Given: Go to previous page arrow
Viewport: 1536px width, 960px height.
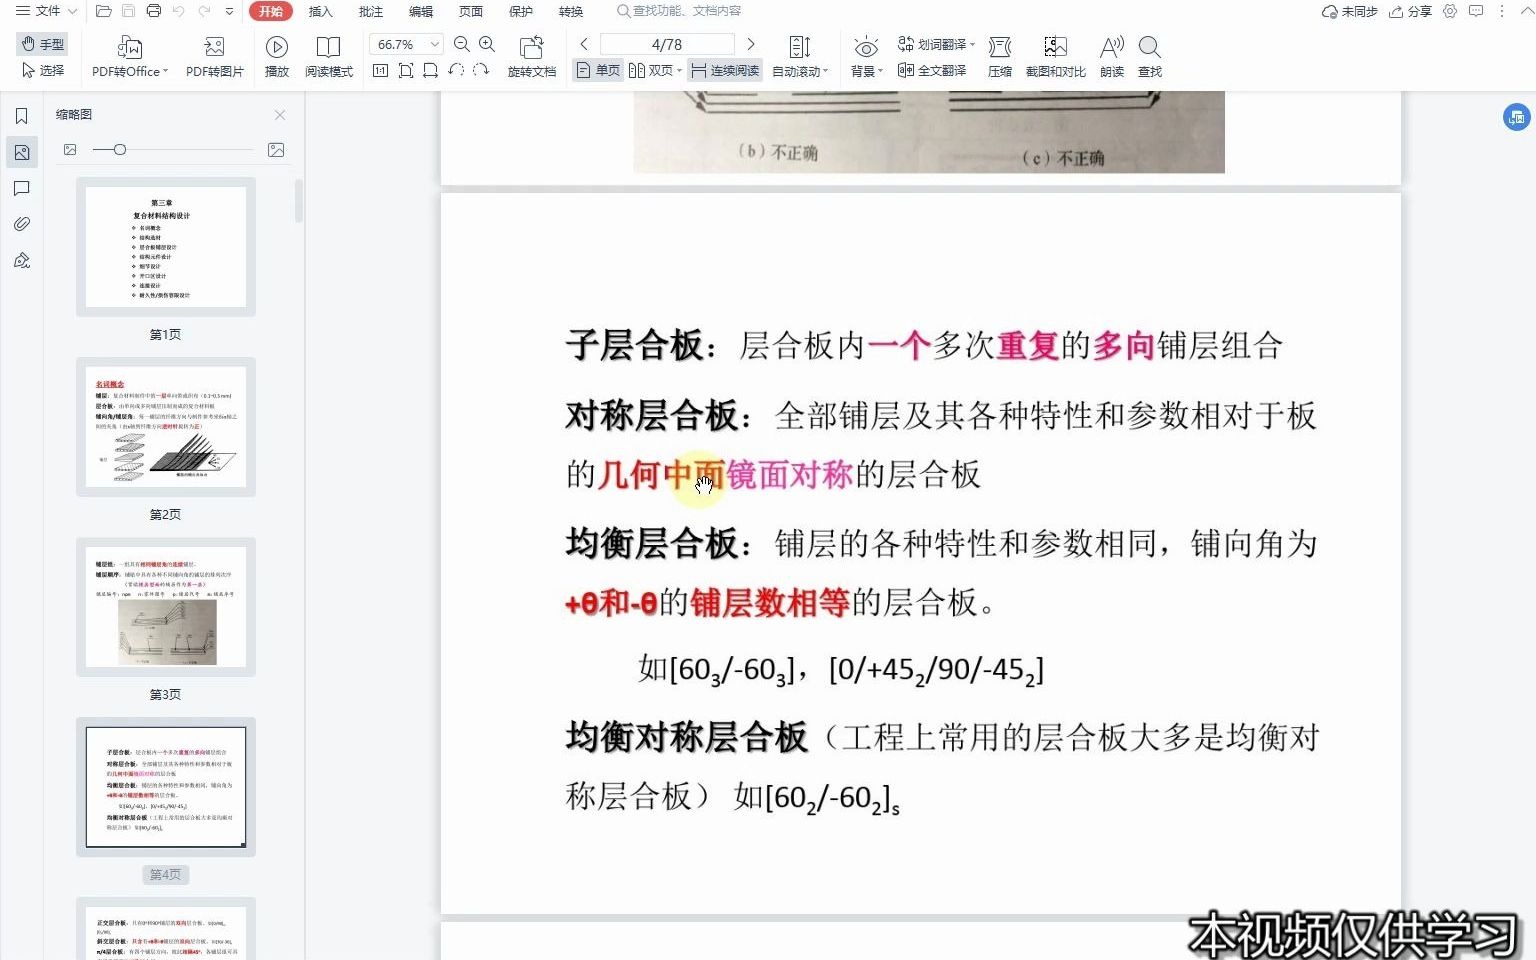Looking at the screenshot, I should (584, 44).
